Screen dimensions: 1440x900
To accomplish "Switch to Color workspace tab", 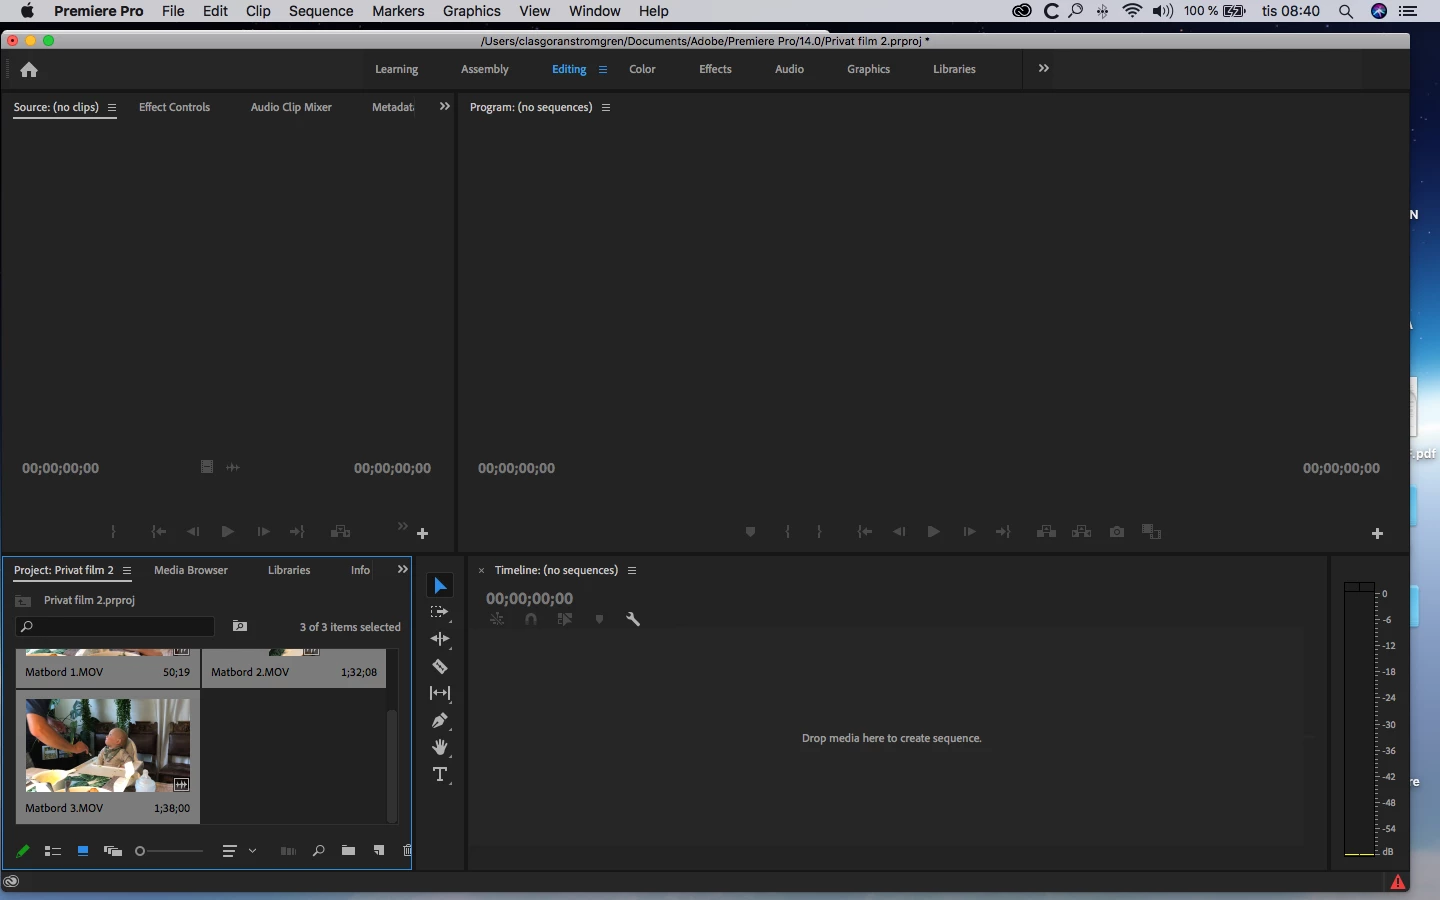I will (x=642, y=70).
